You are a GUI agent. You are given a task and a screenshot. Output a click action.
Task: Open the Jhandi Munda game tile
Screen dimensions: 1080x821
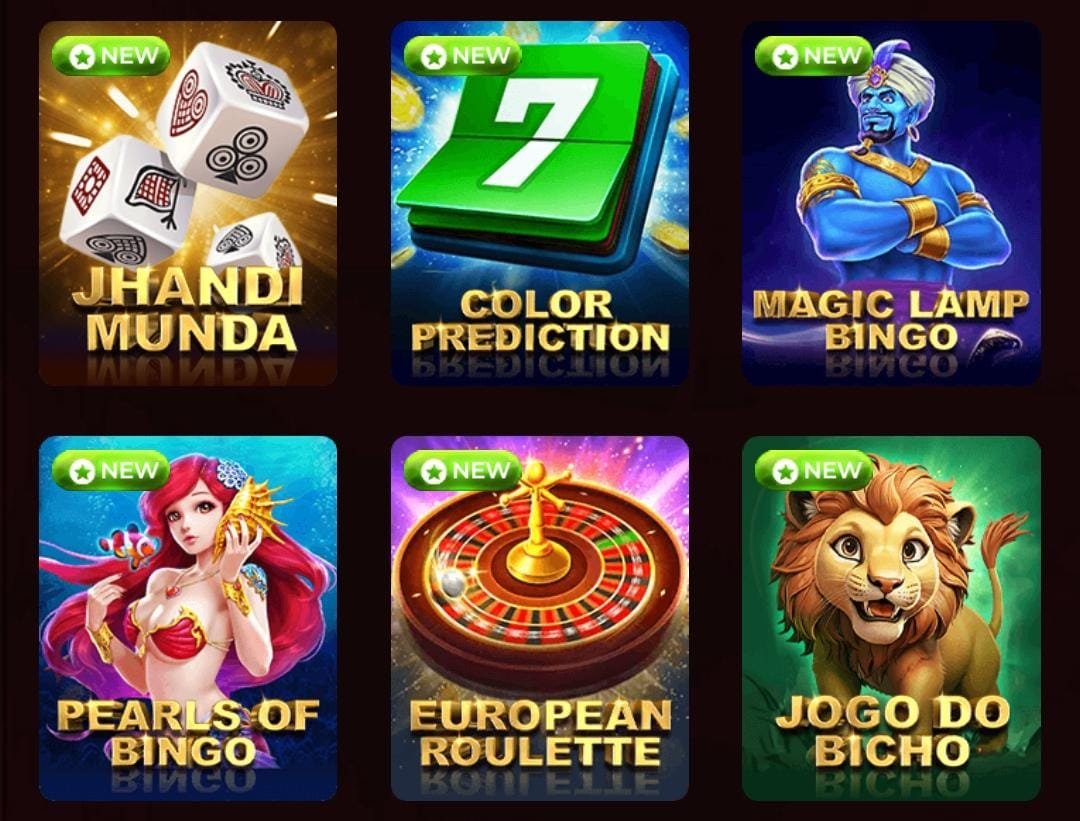[x=188, y=203]
